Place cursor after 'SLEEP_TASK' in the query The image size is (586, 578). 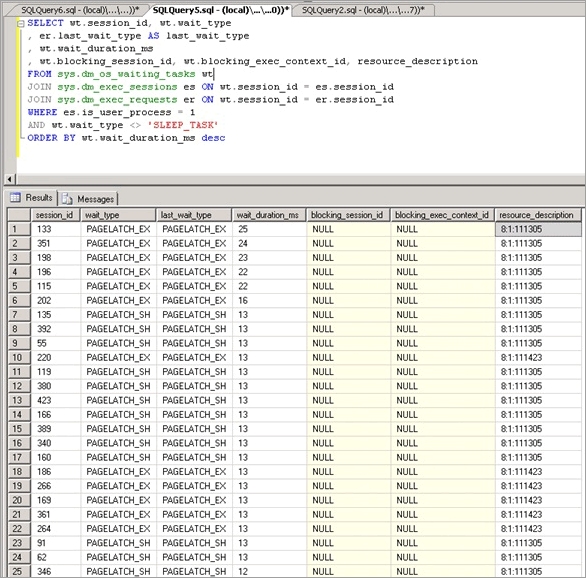219,125
